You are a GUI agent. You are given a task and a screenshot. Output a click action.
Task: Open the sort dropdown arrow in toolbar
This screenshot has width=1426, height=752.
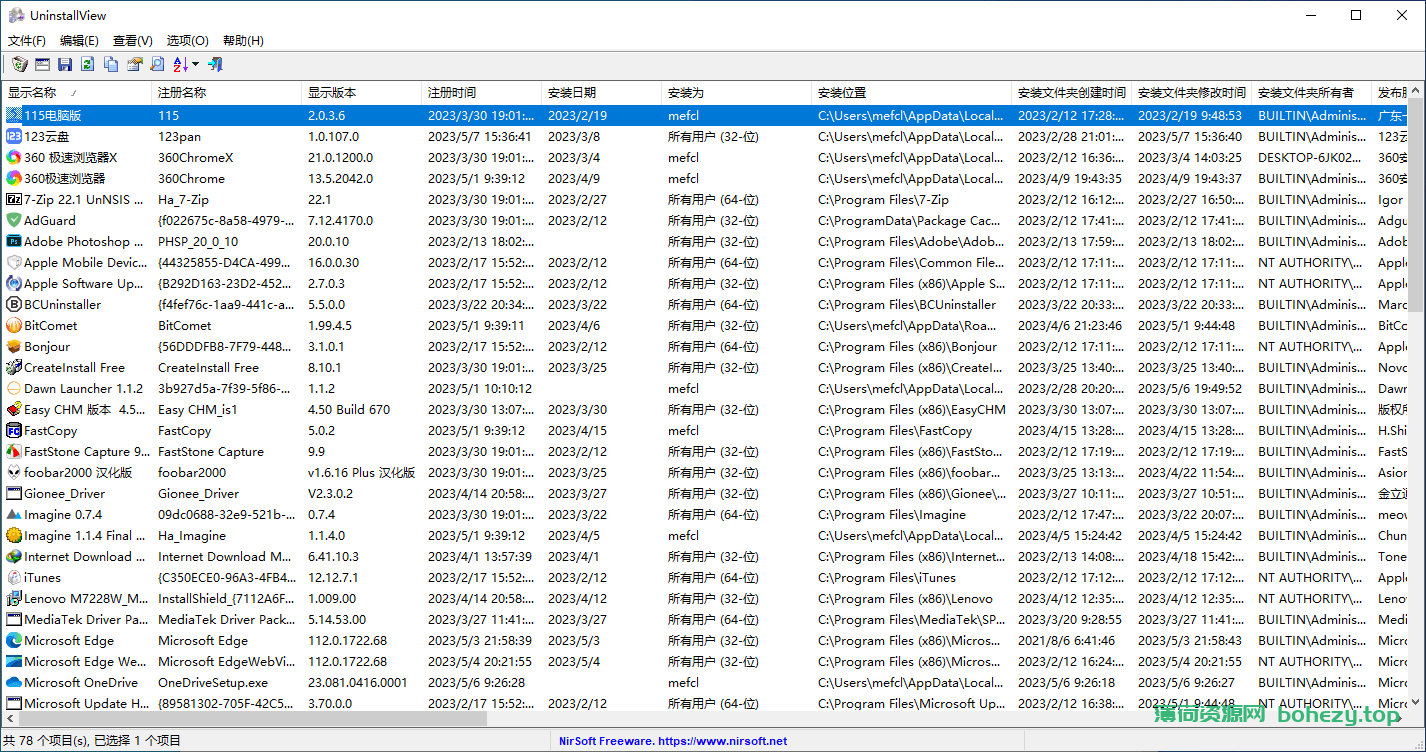pyautogui.click(x=196, y=65)
